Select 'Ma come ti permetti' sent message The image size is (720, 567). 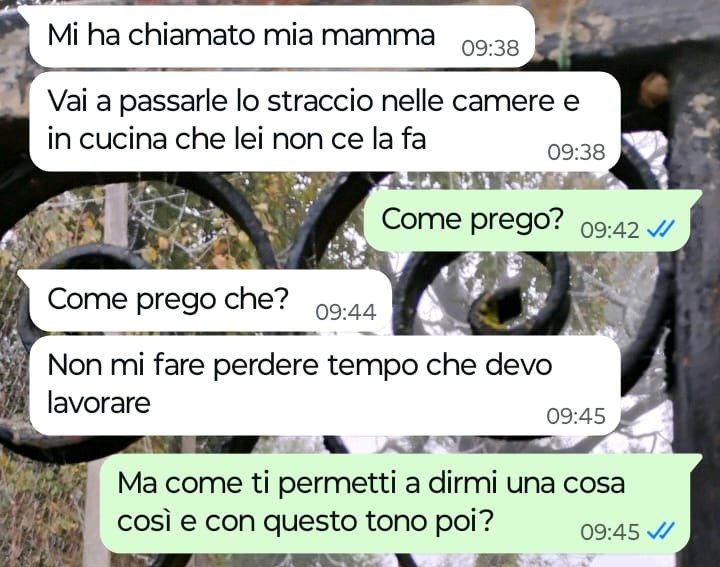click(x=400, y=504)
